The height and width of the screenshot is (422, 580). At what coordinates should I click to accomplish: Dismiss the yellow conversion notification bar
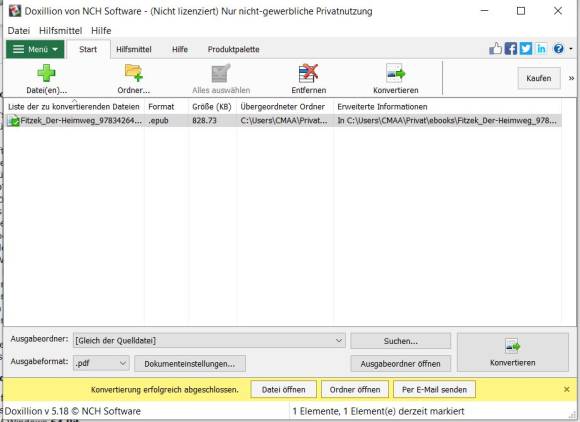566,389
